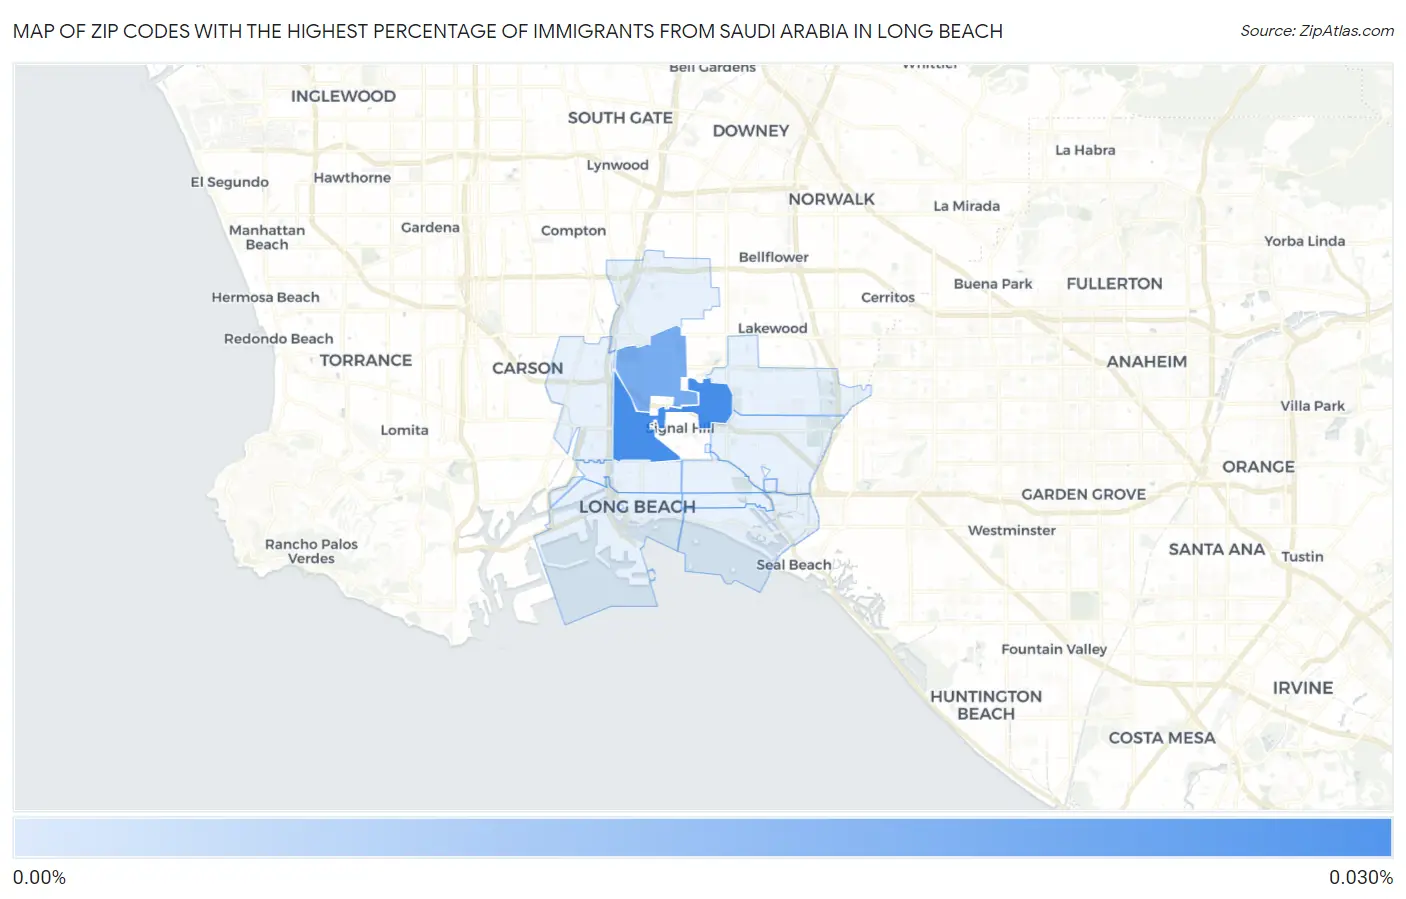Viewport: 1406px width, 899px height.
Task: Click the ANAHEIM map label
Action: coord(1146,362)
